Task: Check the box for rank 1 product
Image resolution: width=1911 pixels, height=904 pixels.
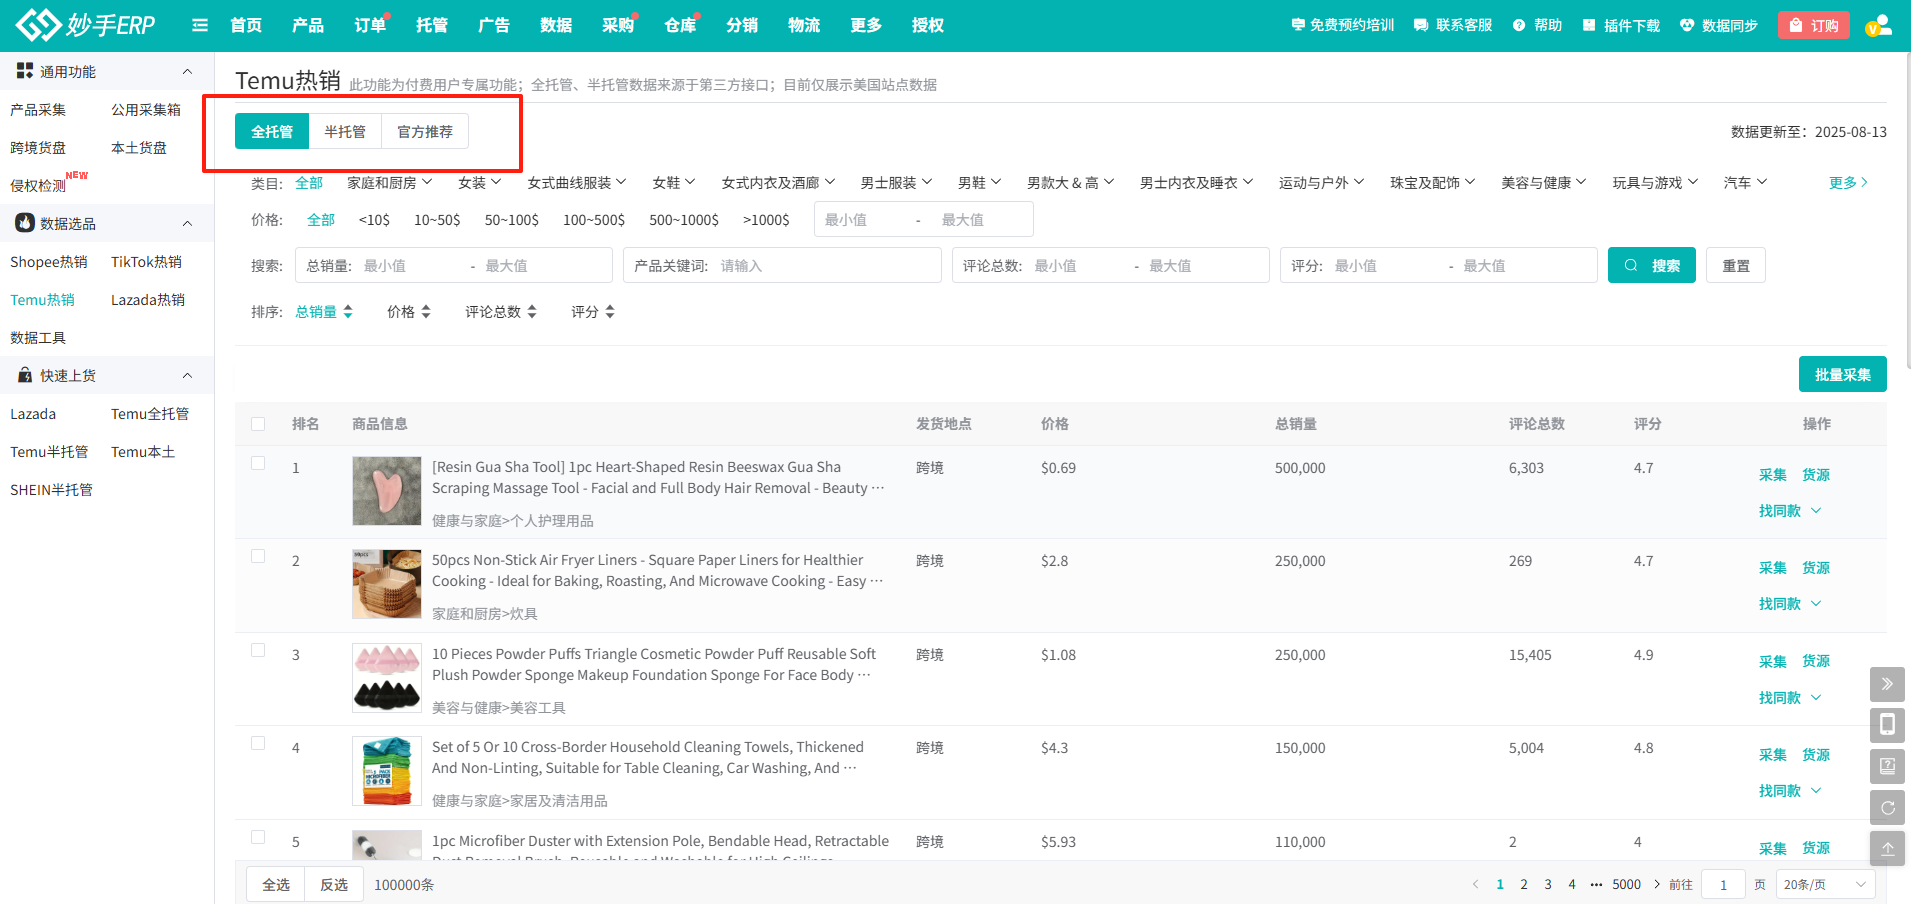Action: point(258,463)
